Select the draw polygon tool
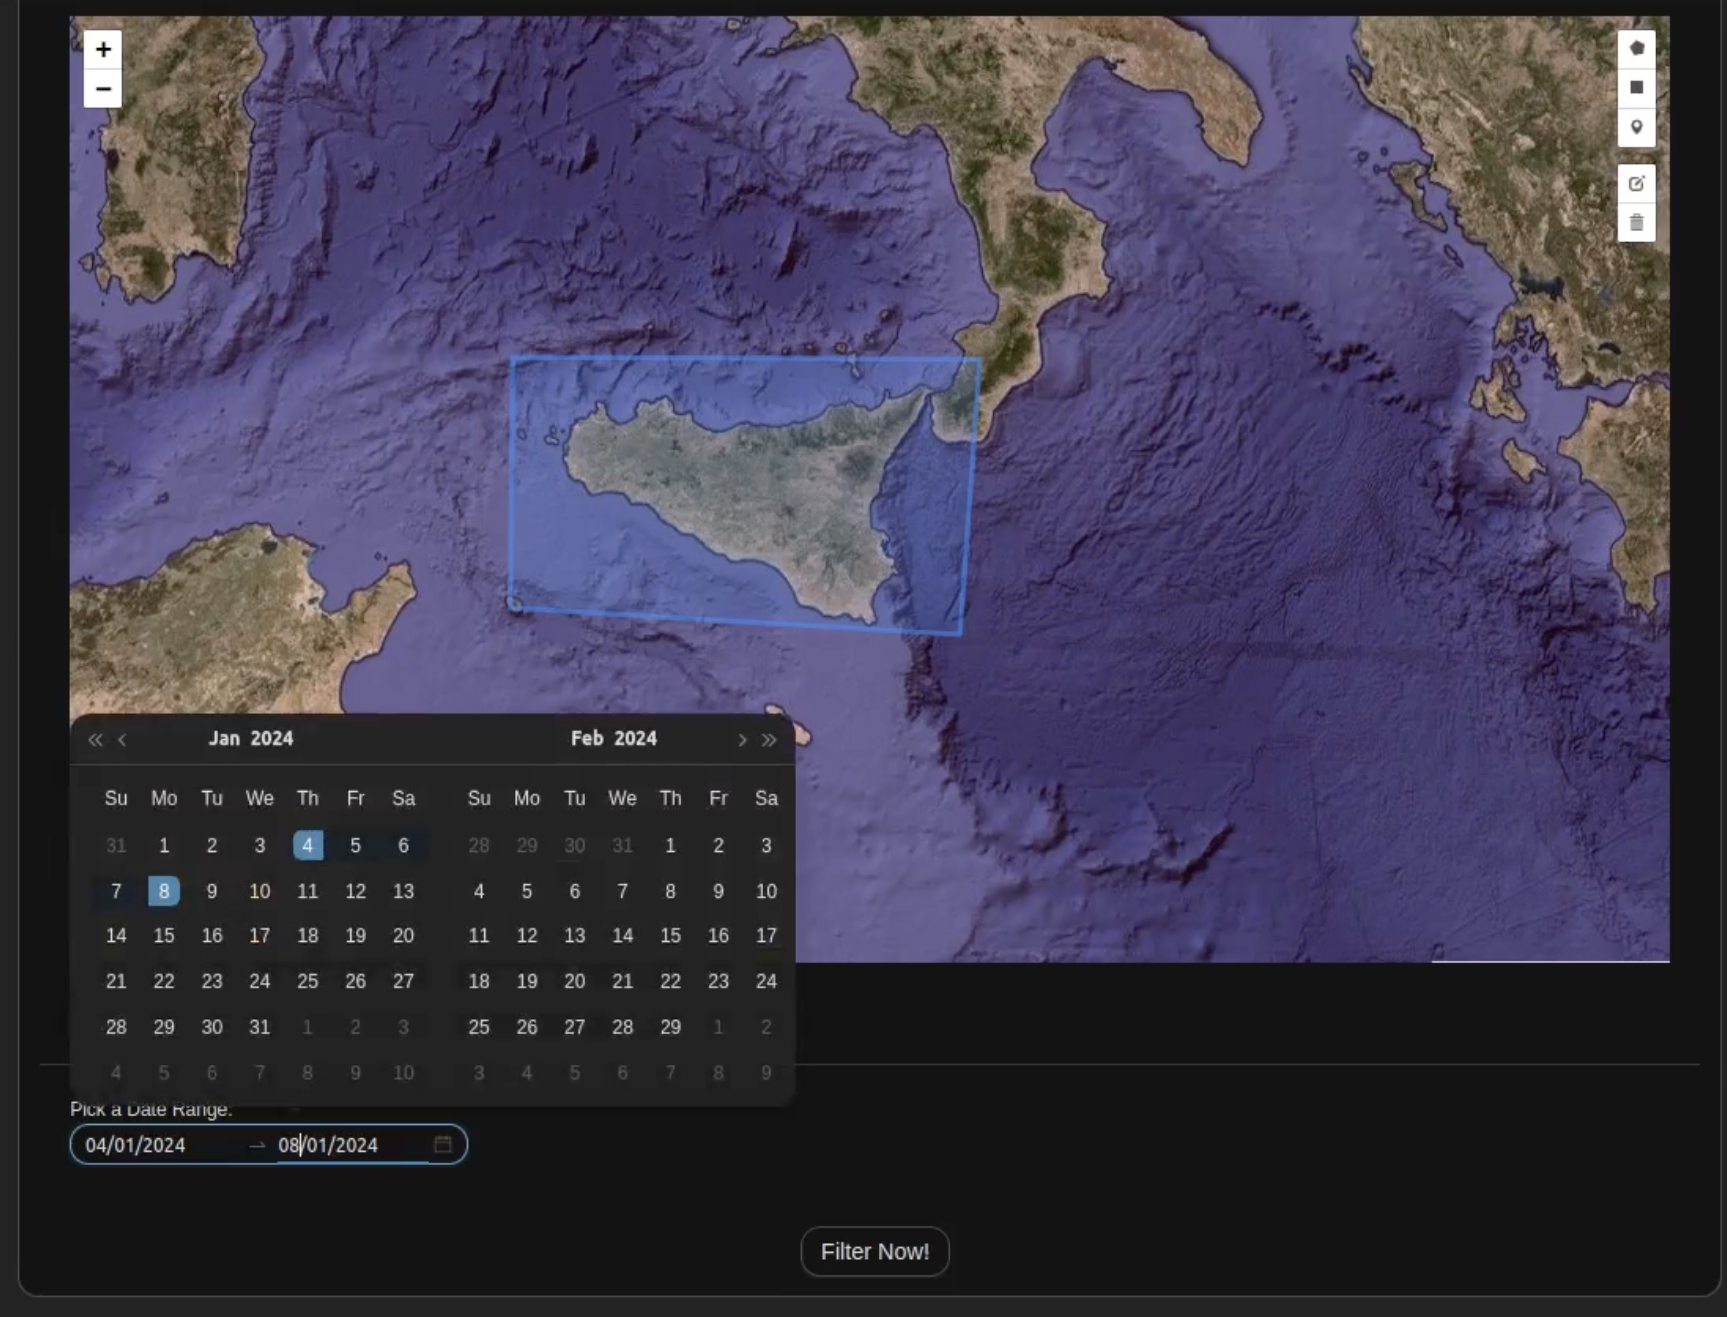 coord(1636,48)
